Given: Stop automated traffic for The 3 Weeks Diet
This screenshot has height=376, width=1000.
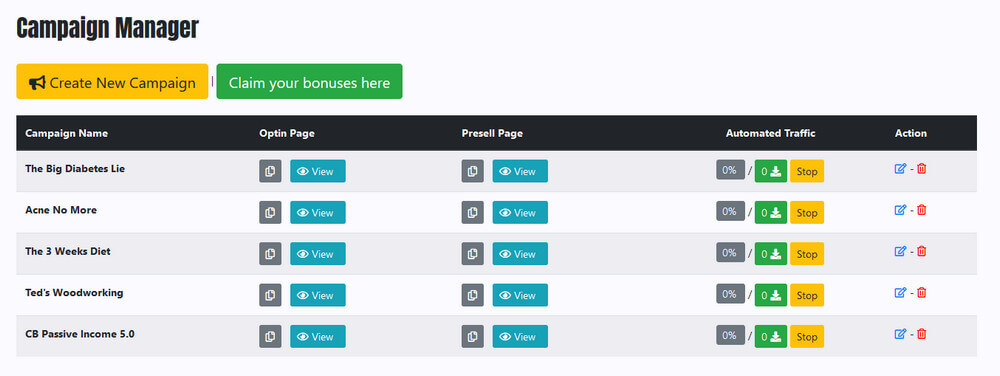Looking at the screenshot, I should pyautogui.click(x=807, y=254).
